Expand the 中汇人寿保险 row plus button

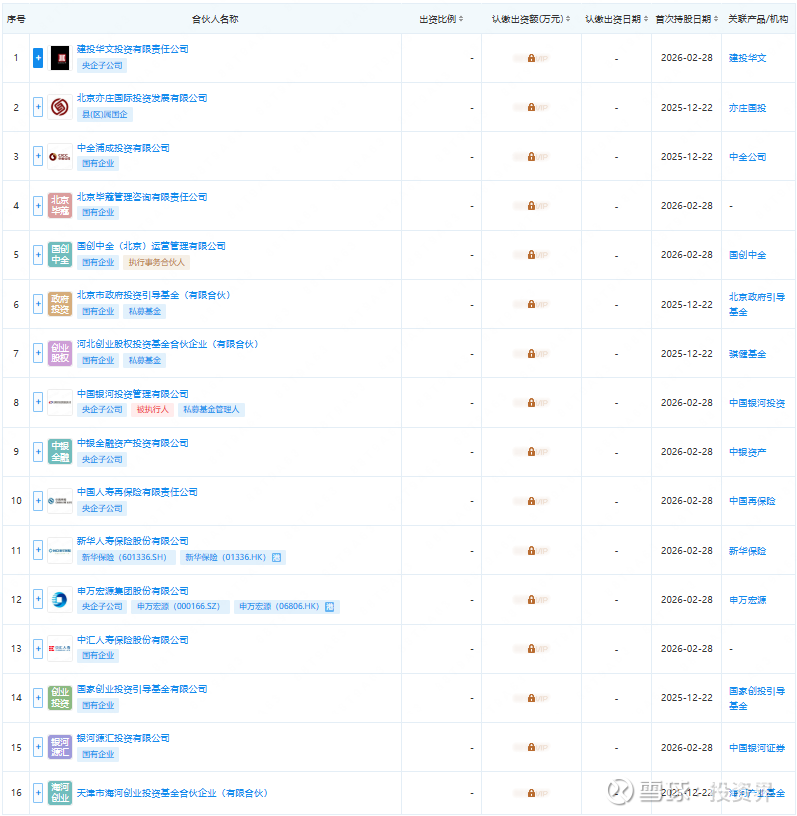coord(38,648)
